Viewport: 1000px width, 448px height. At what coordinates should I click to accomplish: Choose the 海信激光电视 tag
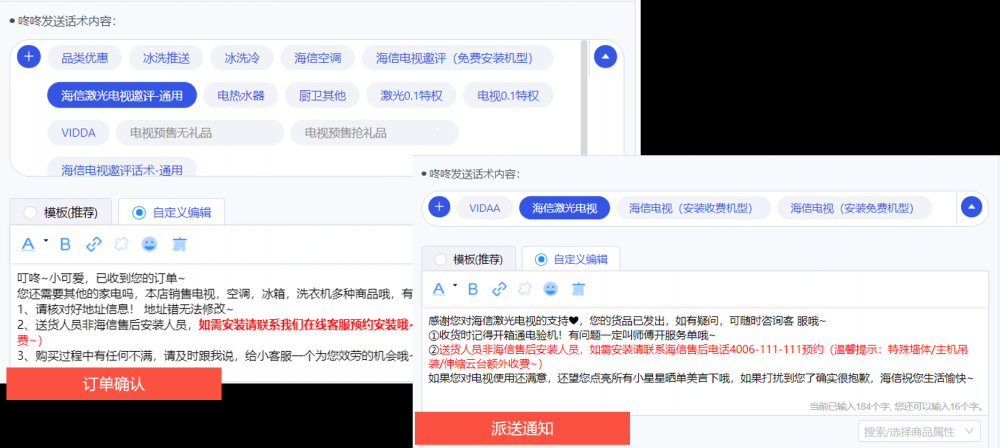point(564,207)
